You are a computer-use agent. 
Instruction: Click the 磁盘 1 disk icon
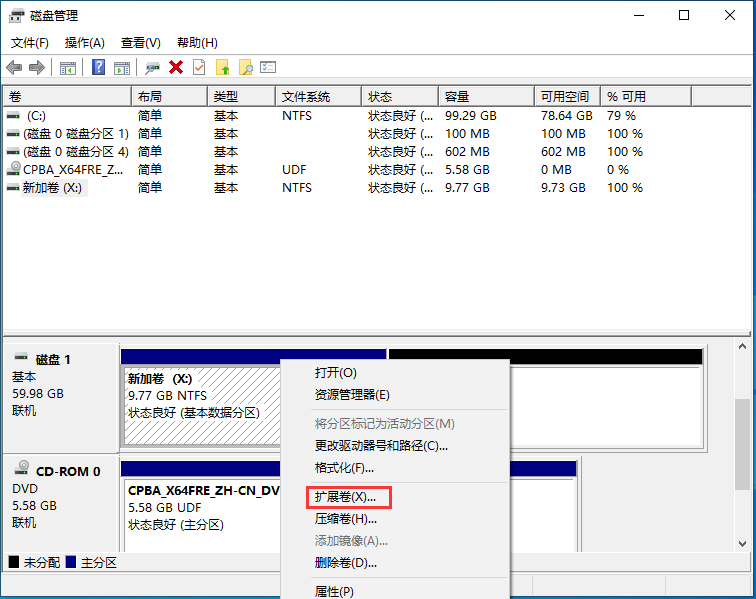coord(21,357)
